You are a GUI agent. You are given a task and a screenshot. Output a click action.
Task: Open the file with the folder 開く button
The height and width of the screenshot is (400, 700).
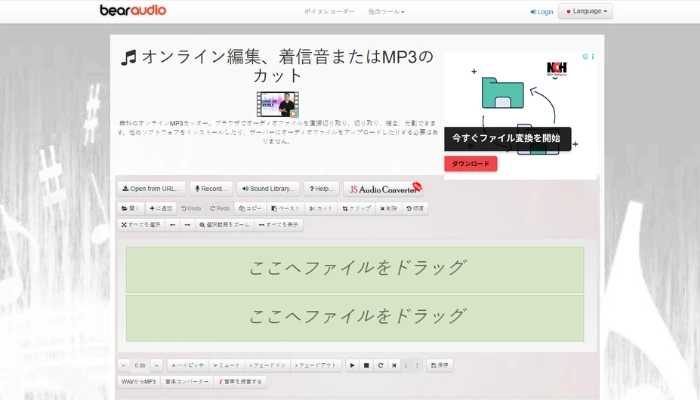click(x=131, y=208)
